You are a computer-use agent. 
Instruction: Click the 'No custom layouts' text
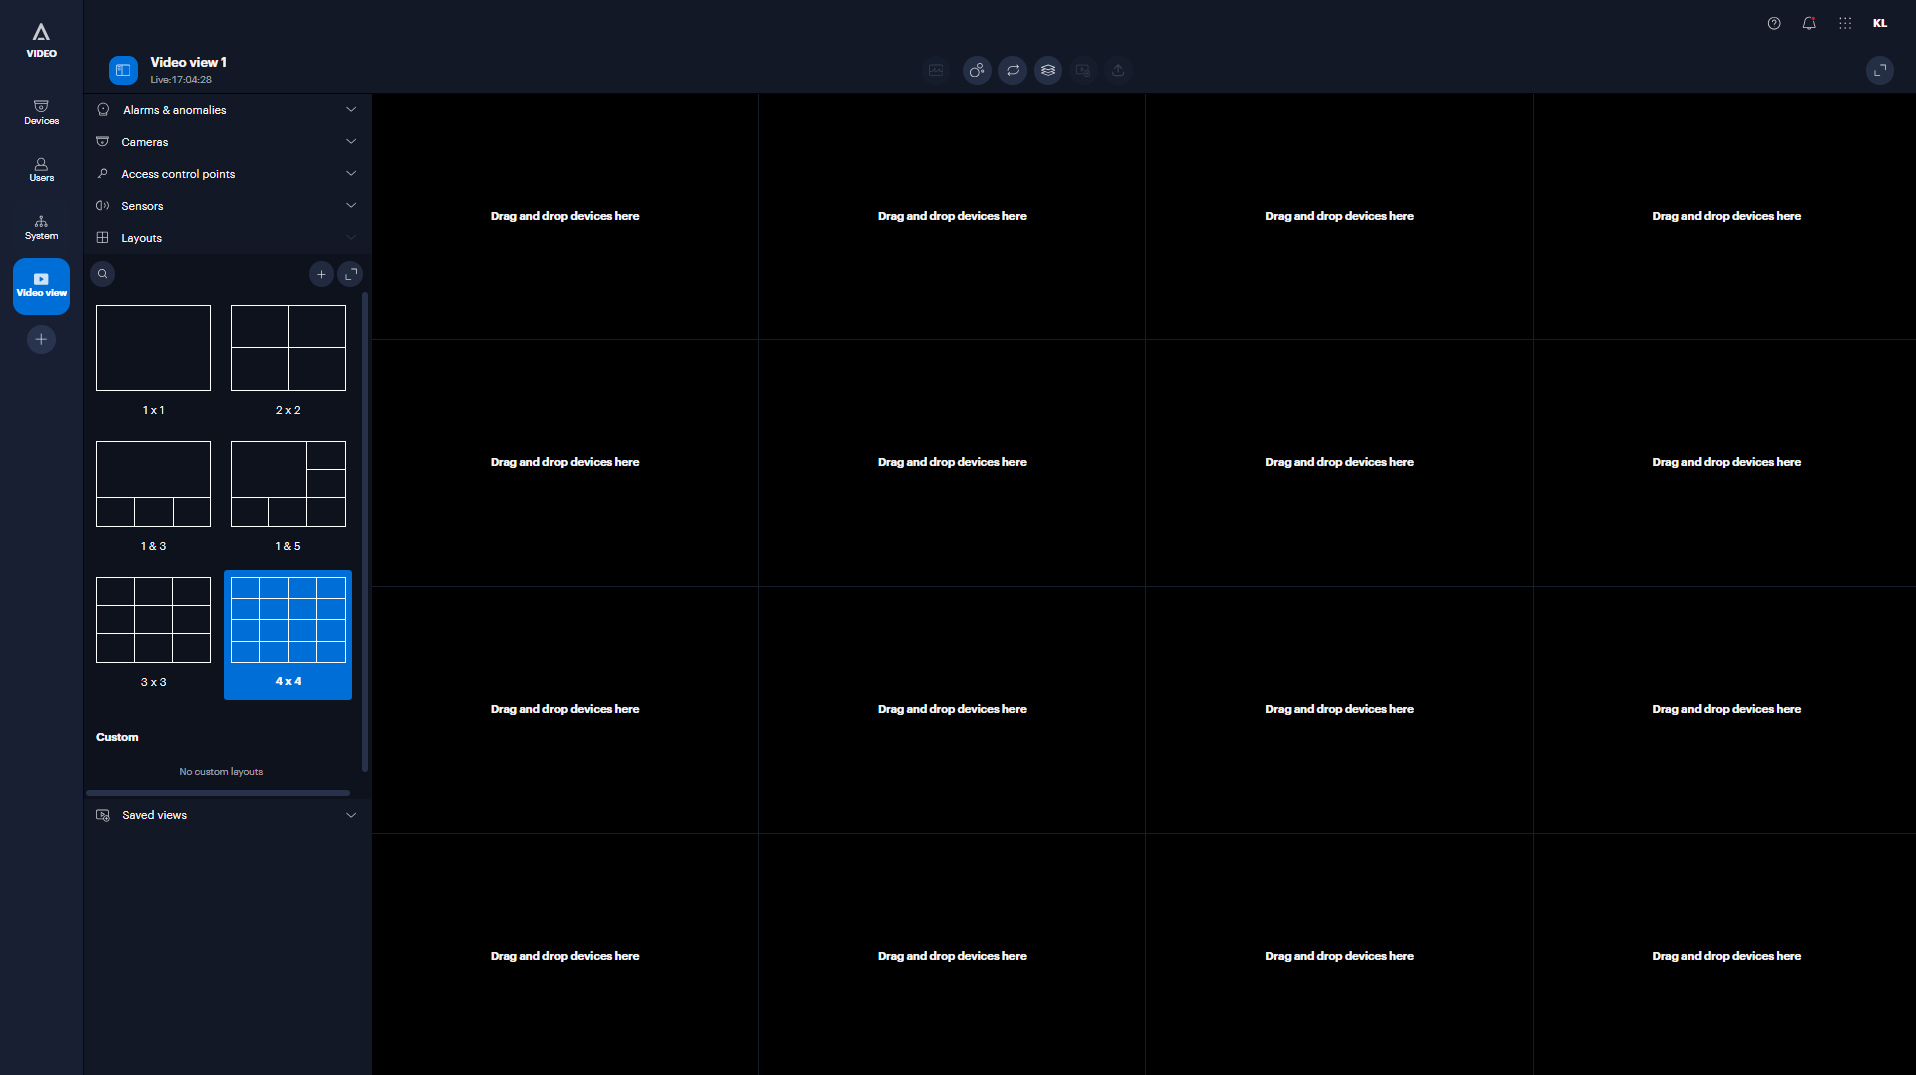(221, 772)
